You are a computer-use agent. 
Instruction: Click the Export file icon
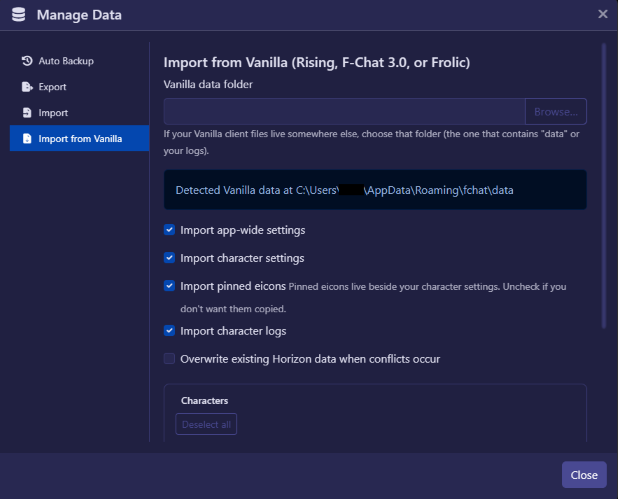coord(27,87)
